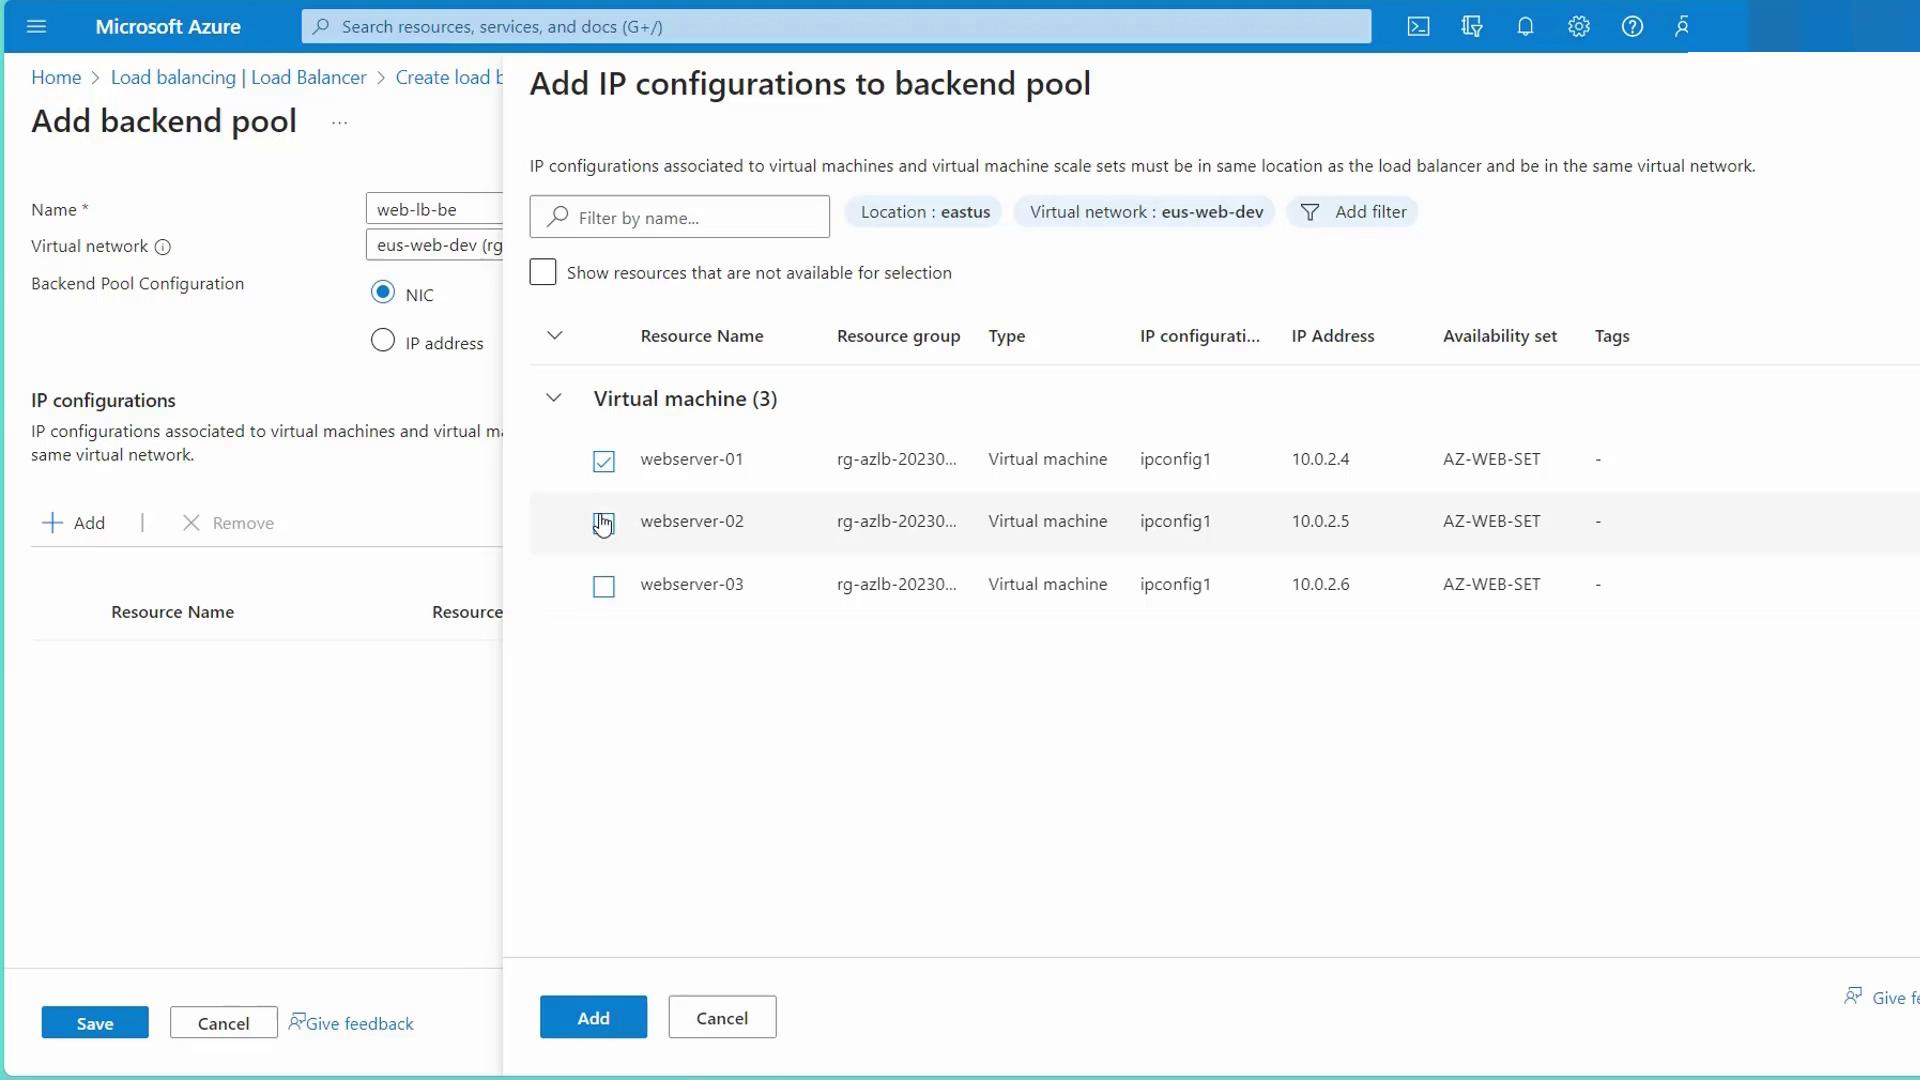Open the Azure portal hamburger menu

[37, 27]
